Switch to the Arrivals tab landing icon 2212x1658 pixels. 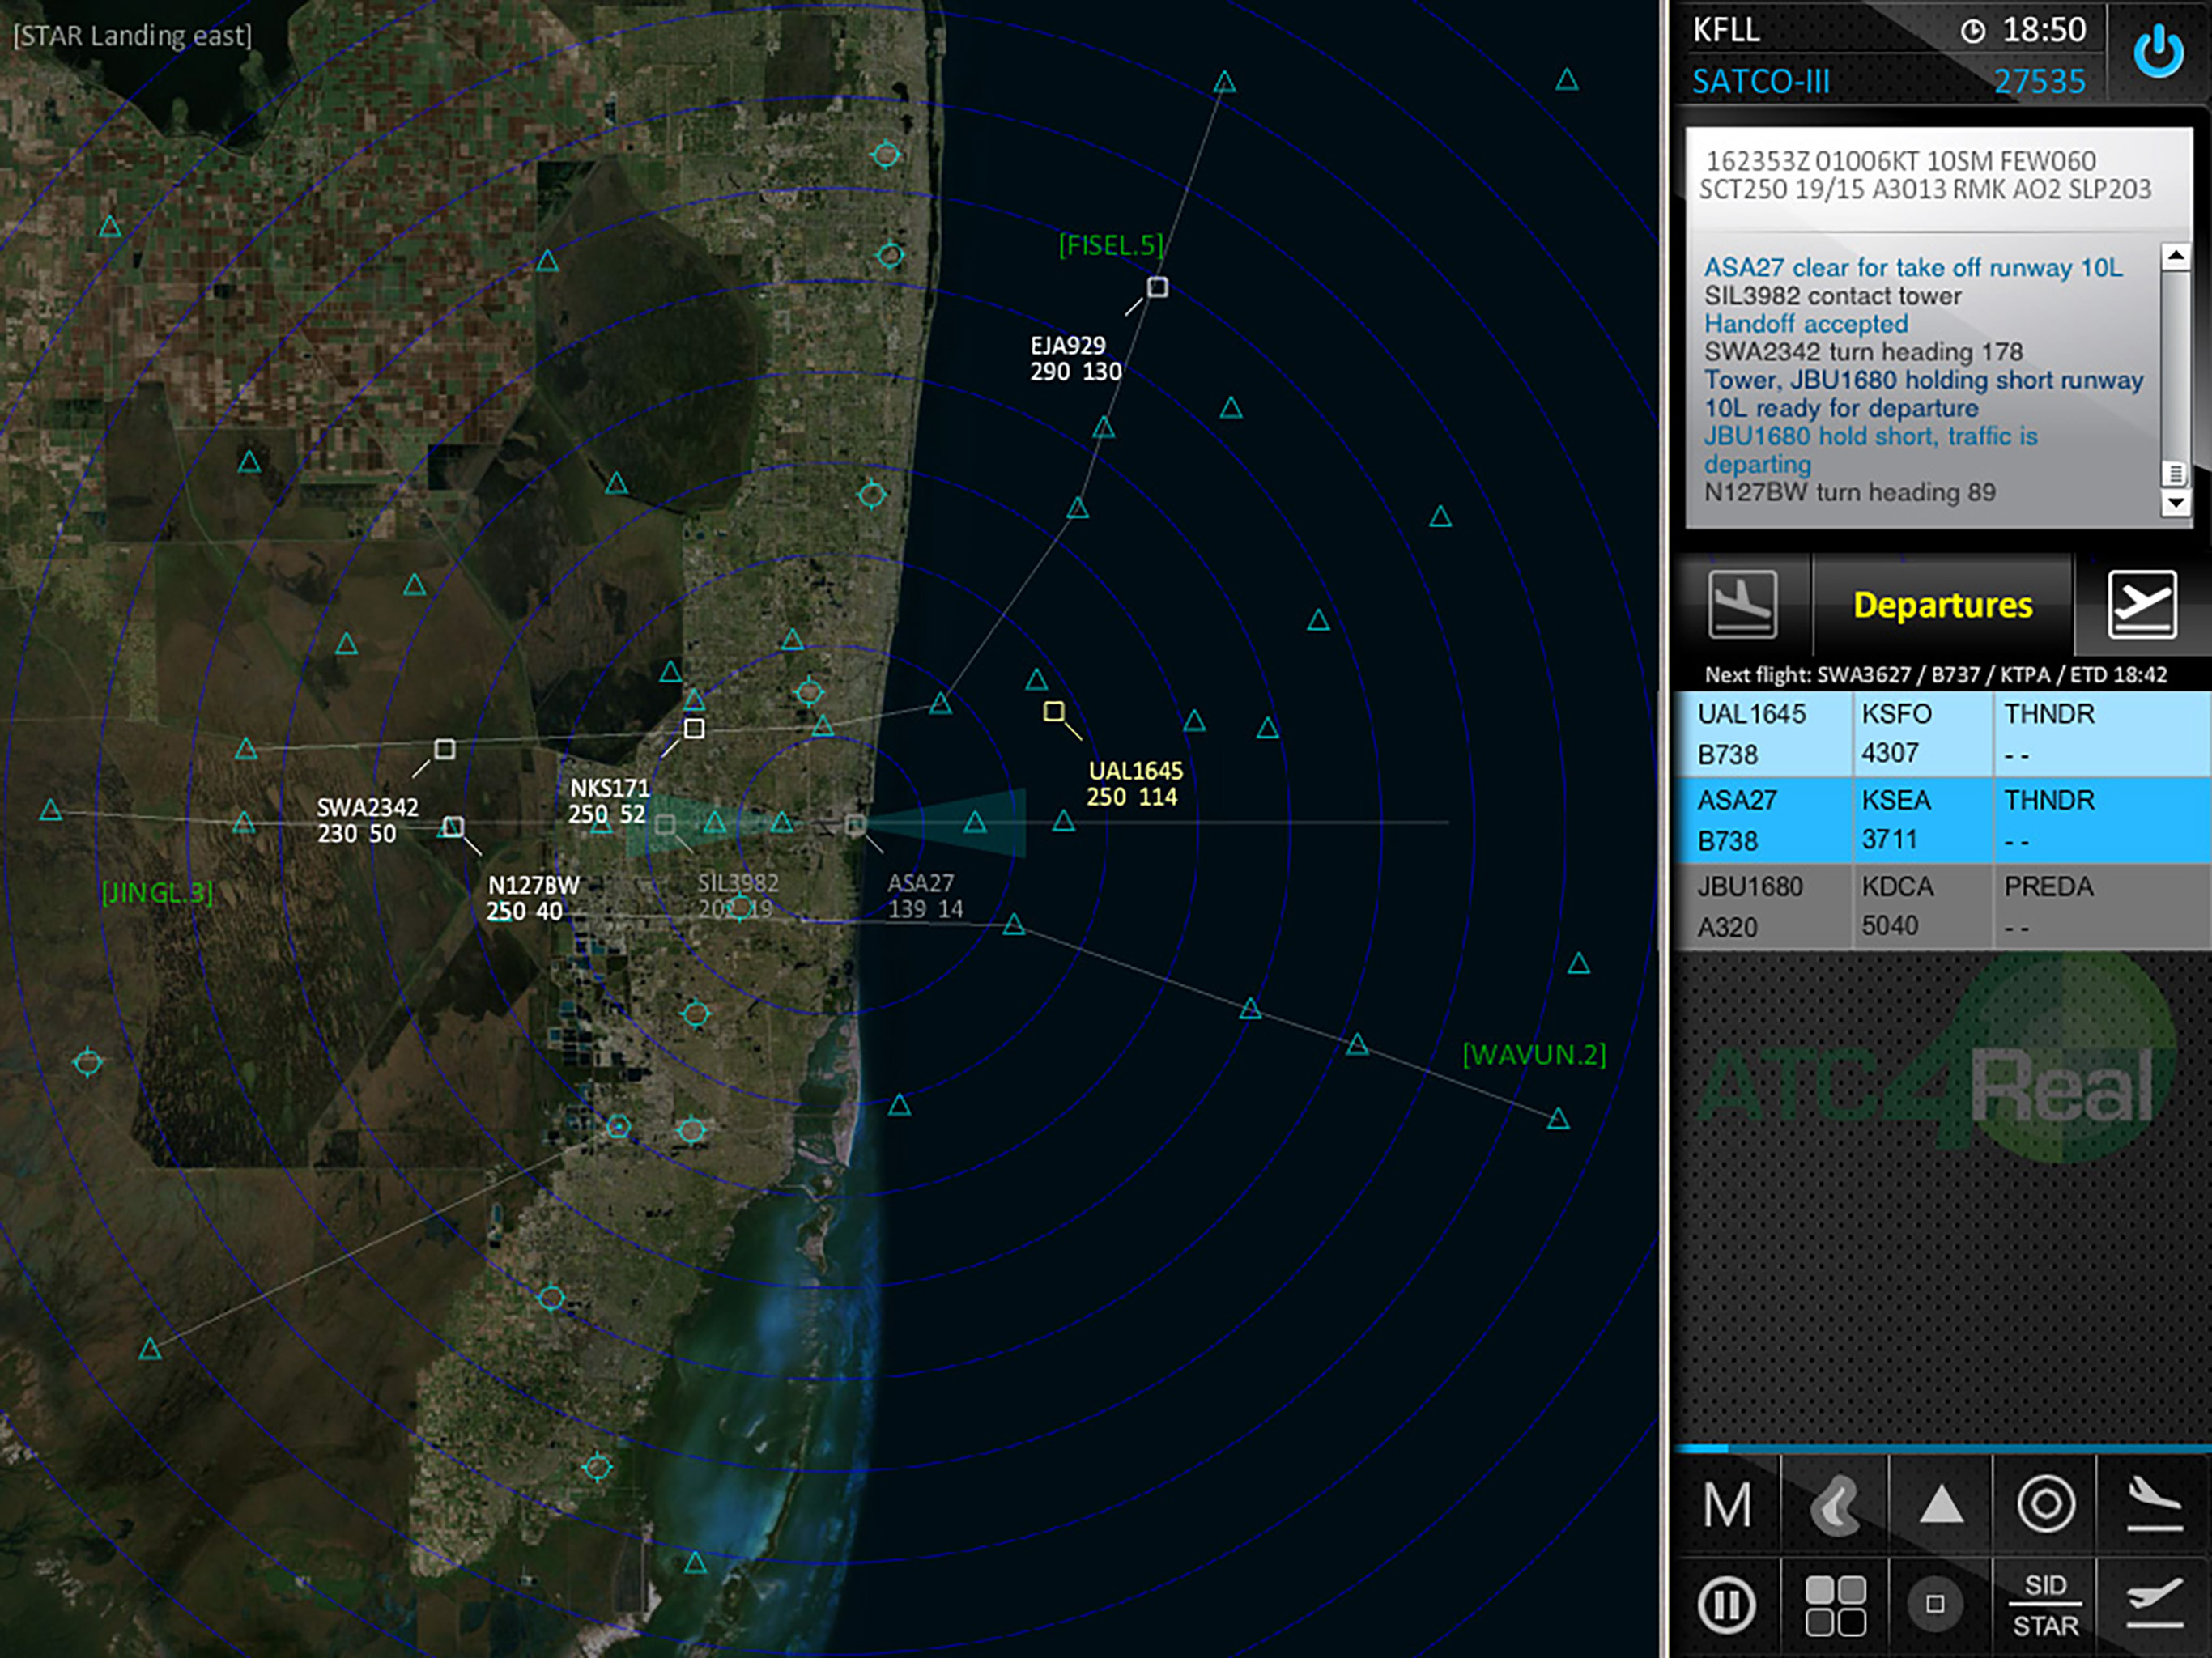click(1742, 604)
